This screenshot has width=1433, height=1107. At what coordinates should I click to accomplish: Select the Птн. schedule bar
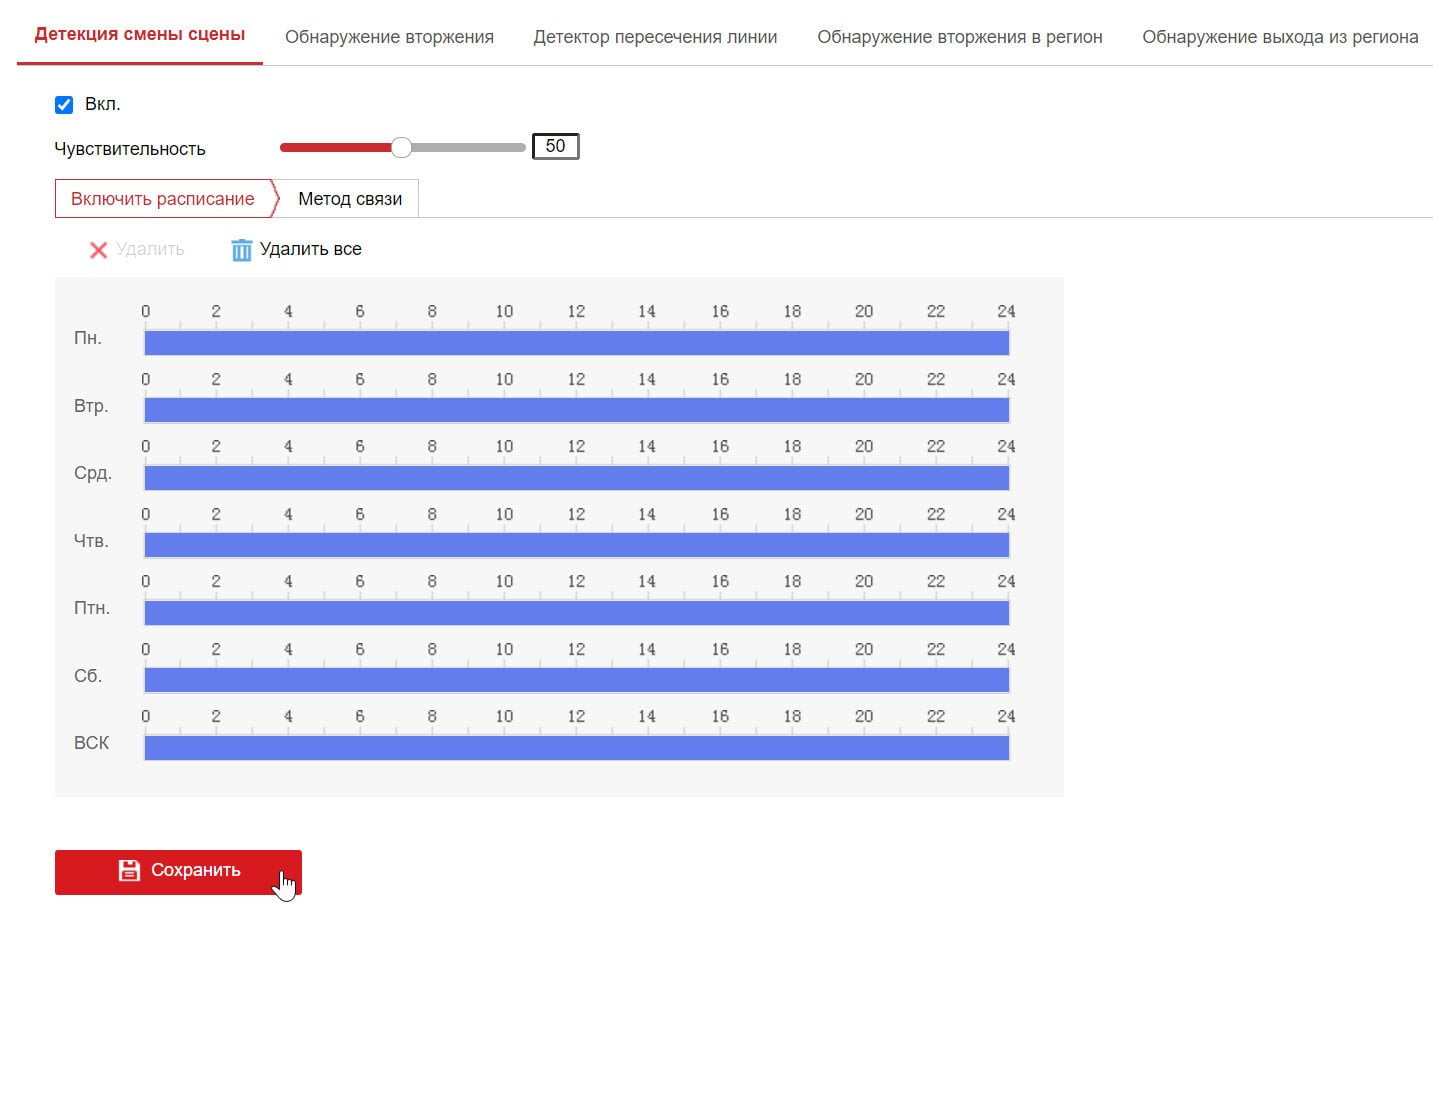(x=577, y=612)
